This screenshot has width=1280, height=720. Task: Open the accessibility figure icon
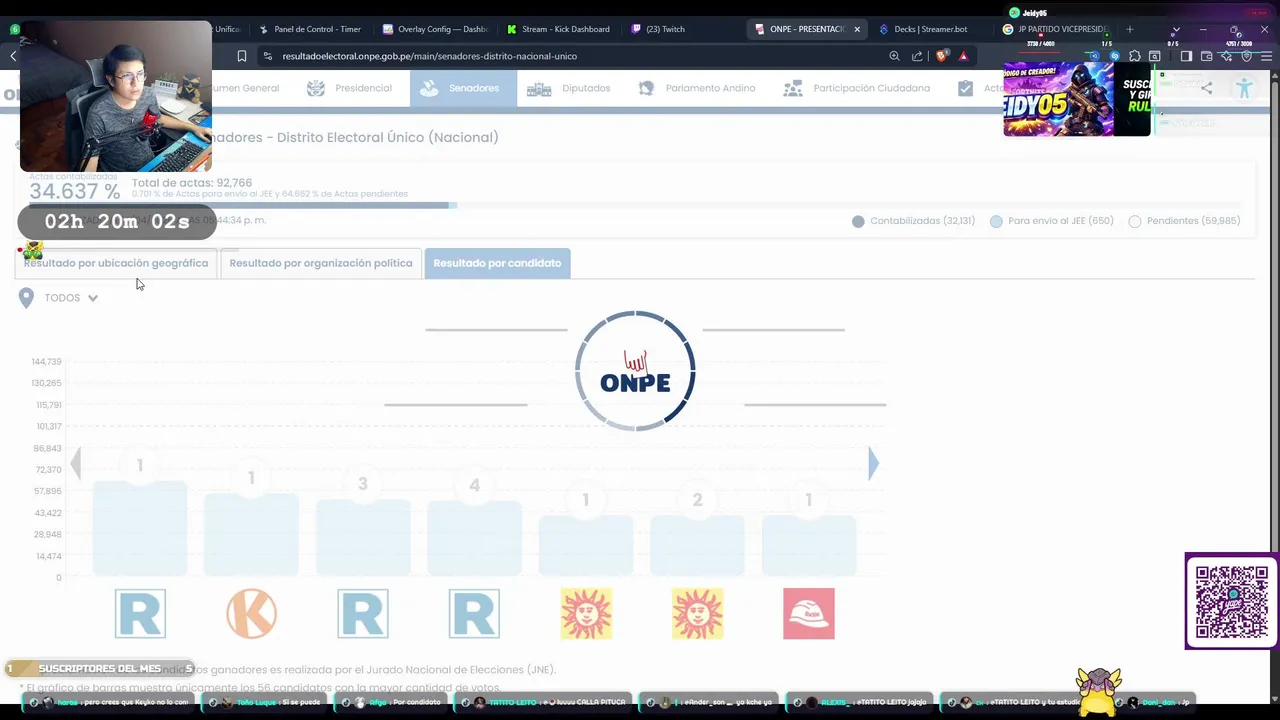(x=1244, y=88)
